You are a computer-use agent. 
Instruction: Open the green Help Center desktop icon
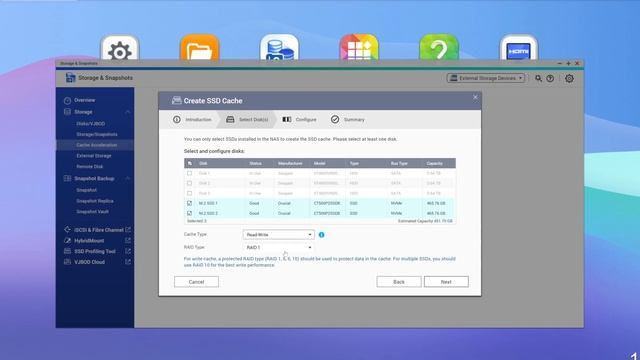click(439, 48)
